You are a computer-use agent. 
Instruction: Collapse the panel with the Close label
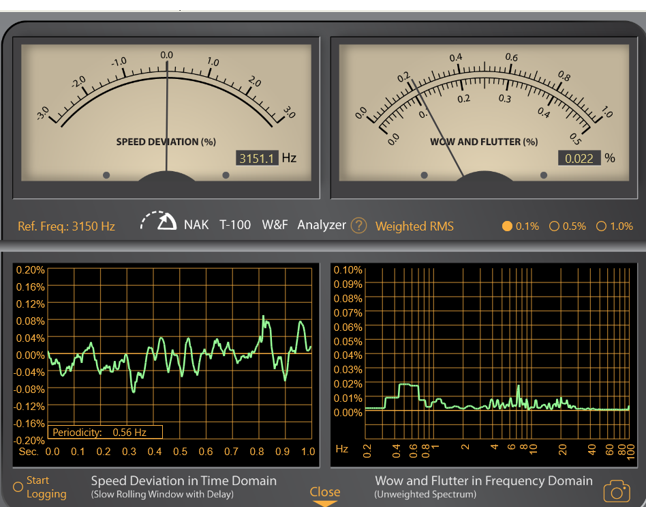click(x=324, y=491)
